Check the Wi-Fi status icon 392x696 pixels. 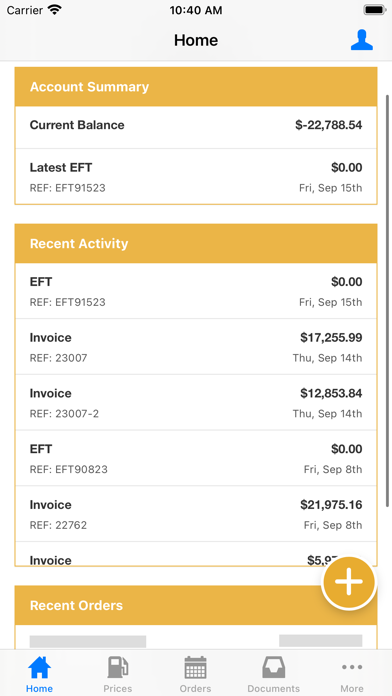click(55, 10)
